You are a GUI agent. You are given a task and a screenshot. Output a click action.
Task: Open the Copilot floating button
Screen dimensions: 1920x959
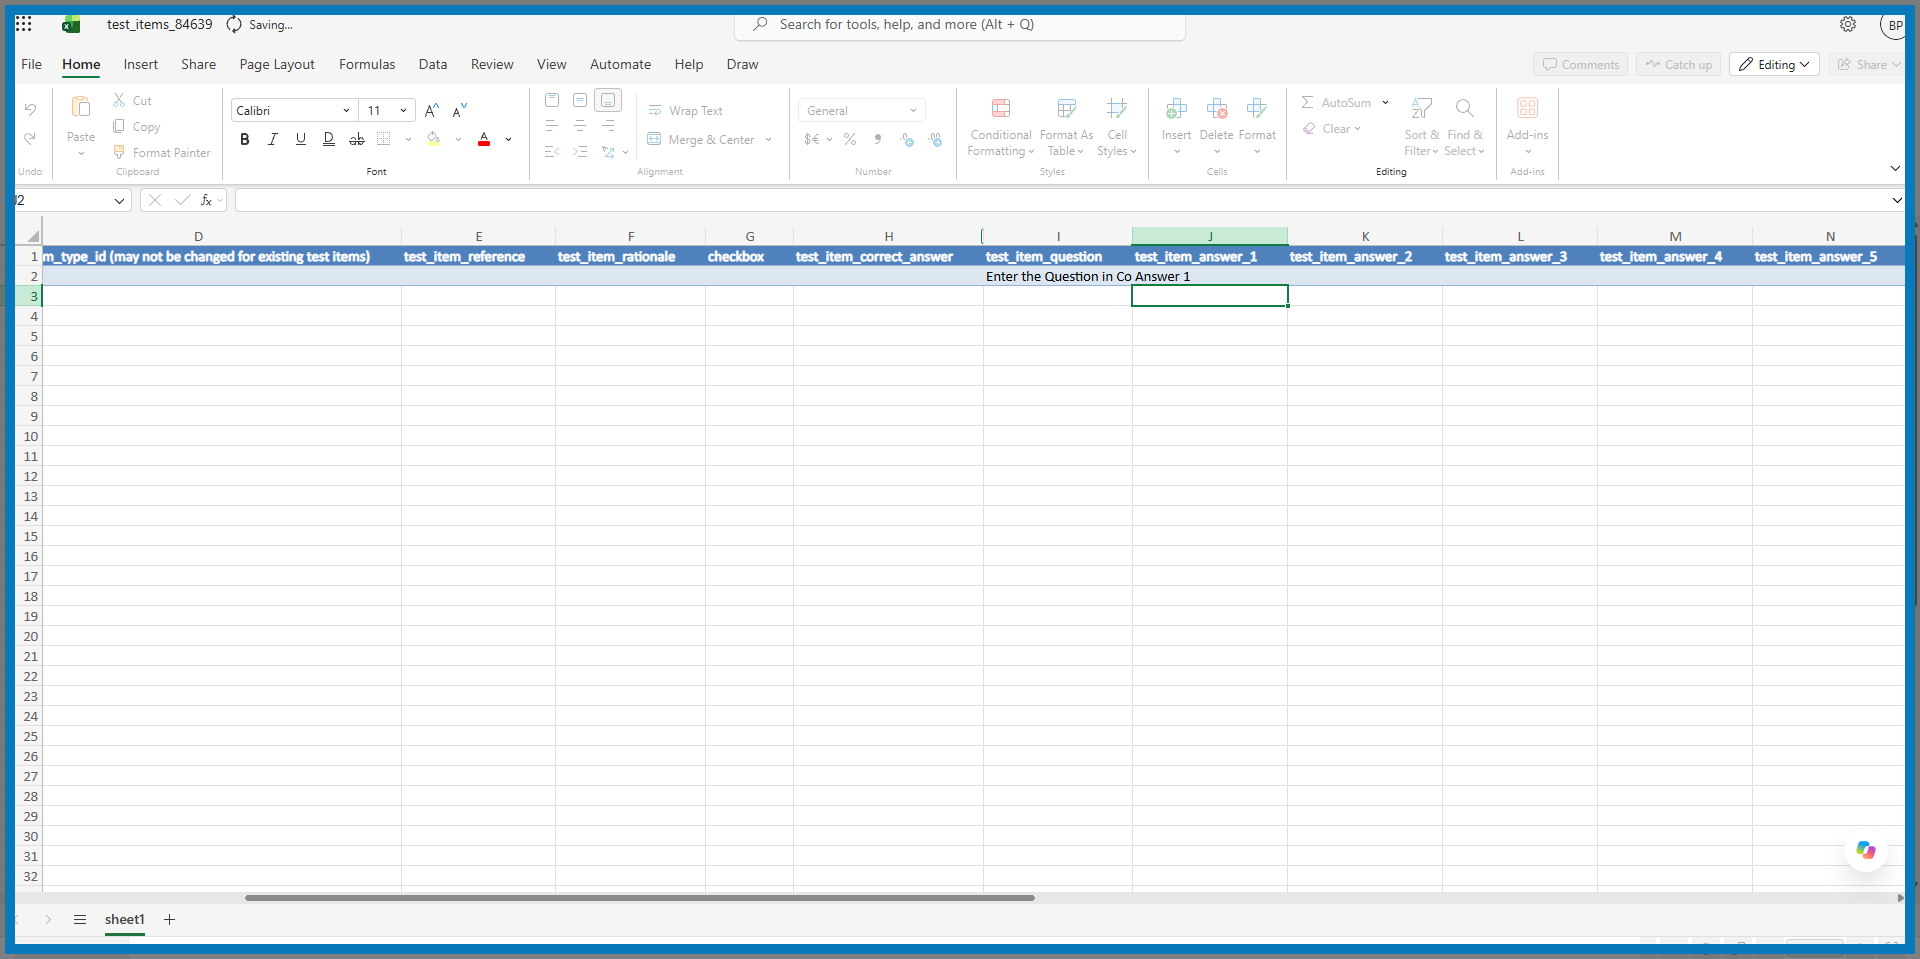(x=1866, y=850)
